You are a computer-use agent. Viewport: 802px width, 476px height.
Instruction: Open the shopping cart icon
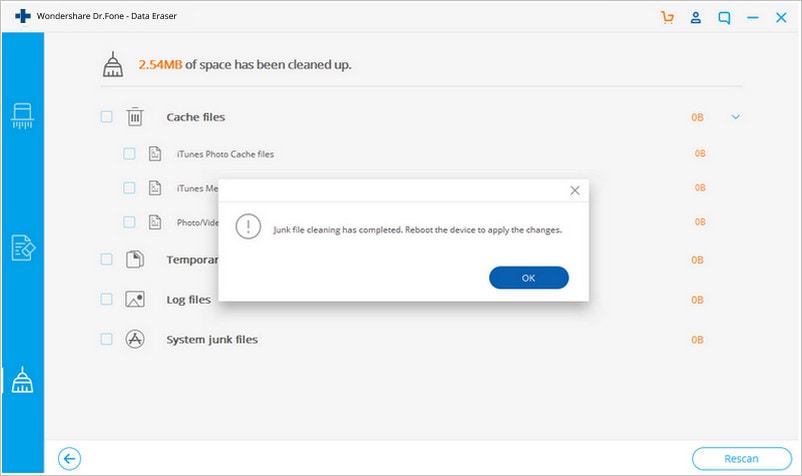click(667, 17)
